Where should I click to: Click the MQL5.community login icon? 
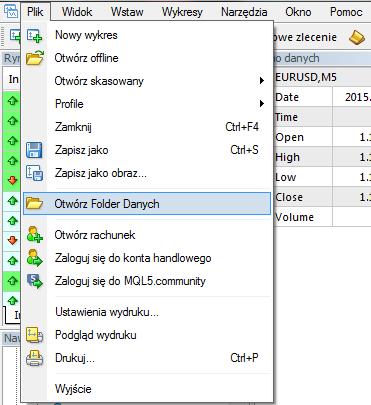(35, 281)
